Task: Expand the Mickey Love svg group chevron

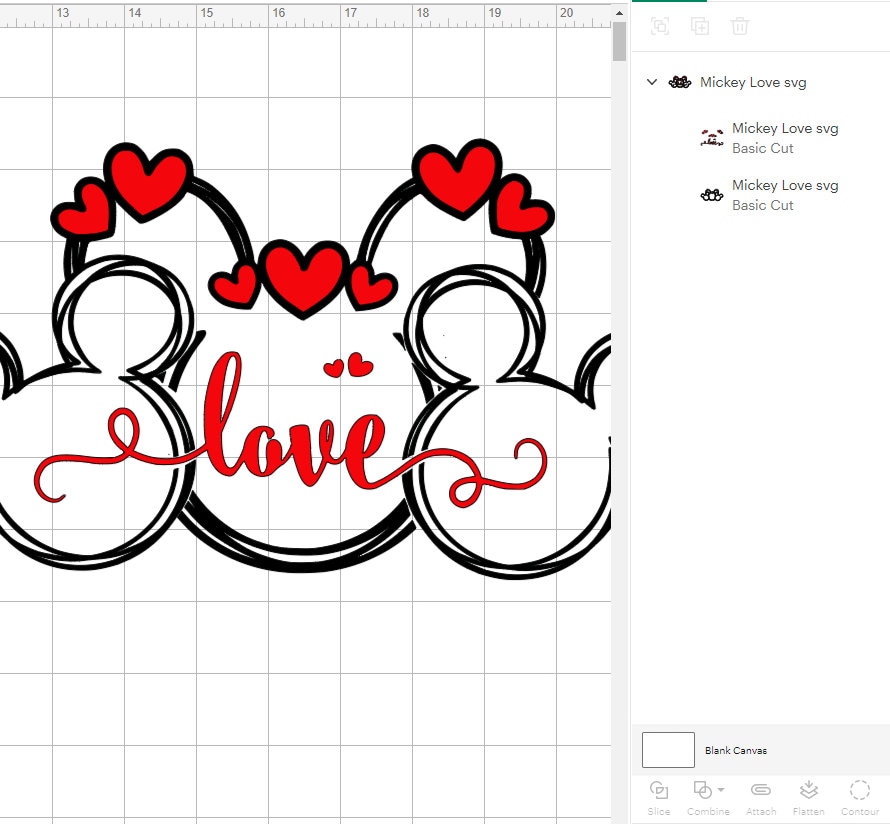Action: [652, 82]
